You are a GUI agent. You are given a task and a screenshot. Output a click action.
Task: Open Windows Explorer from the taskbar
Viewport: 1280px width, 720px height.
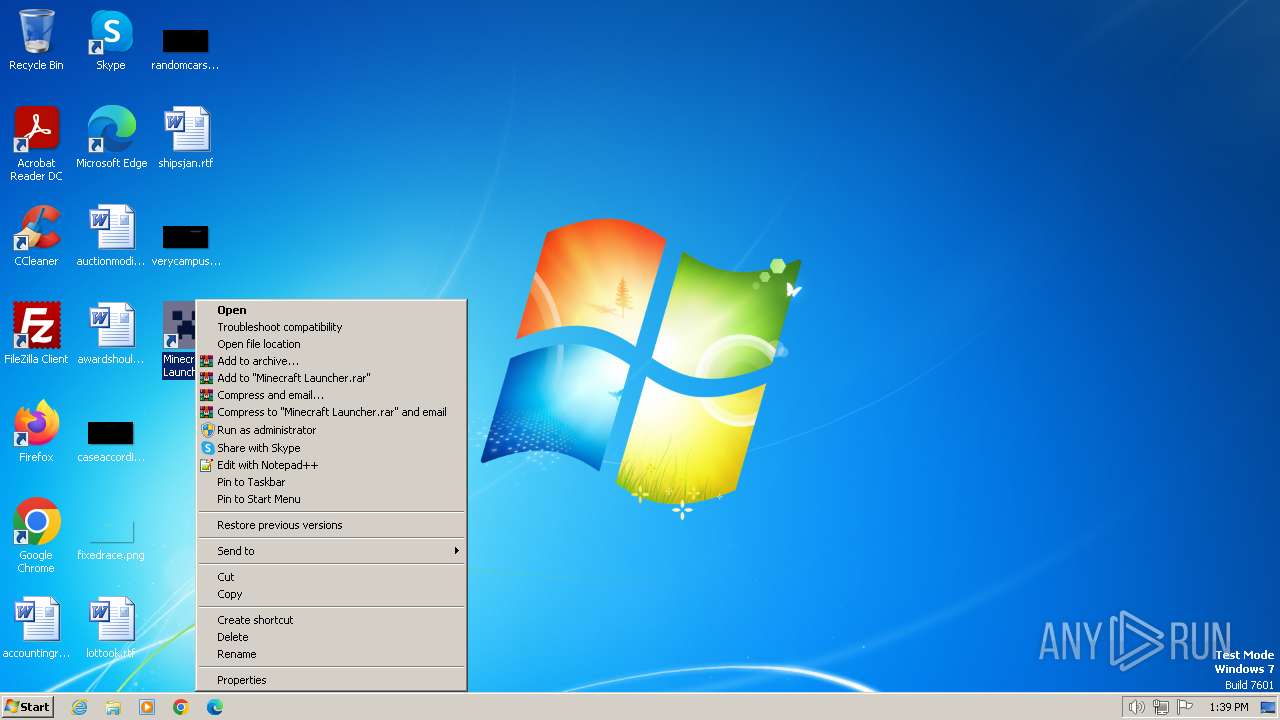(113, 707)
